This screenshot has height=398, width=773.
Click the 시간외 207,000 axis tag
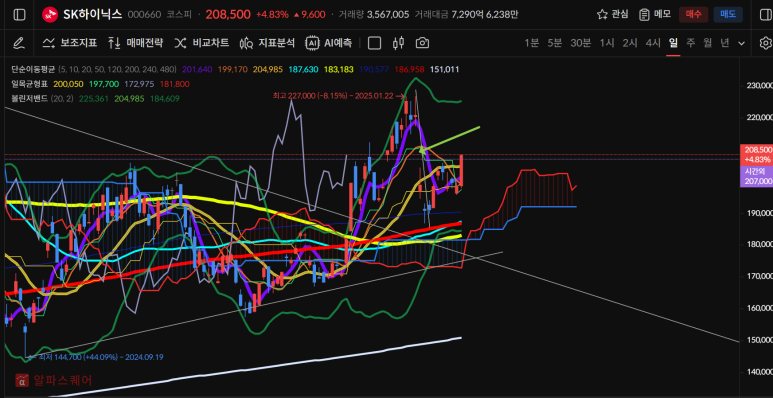click(756, 176)
